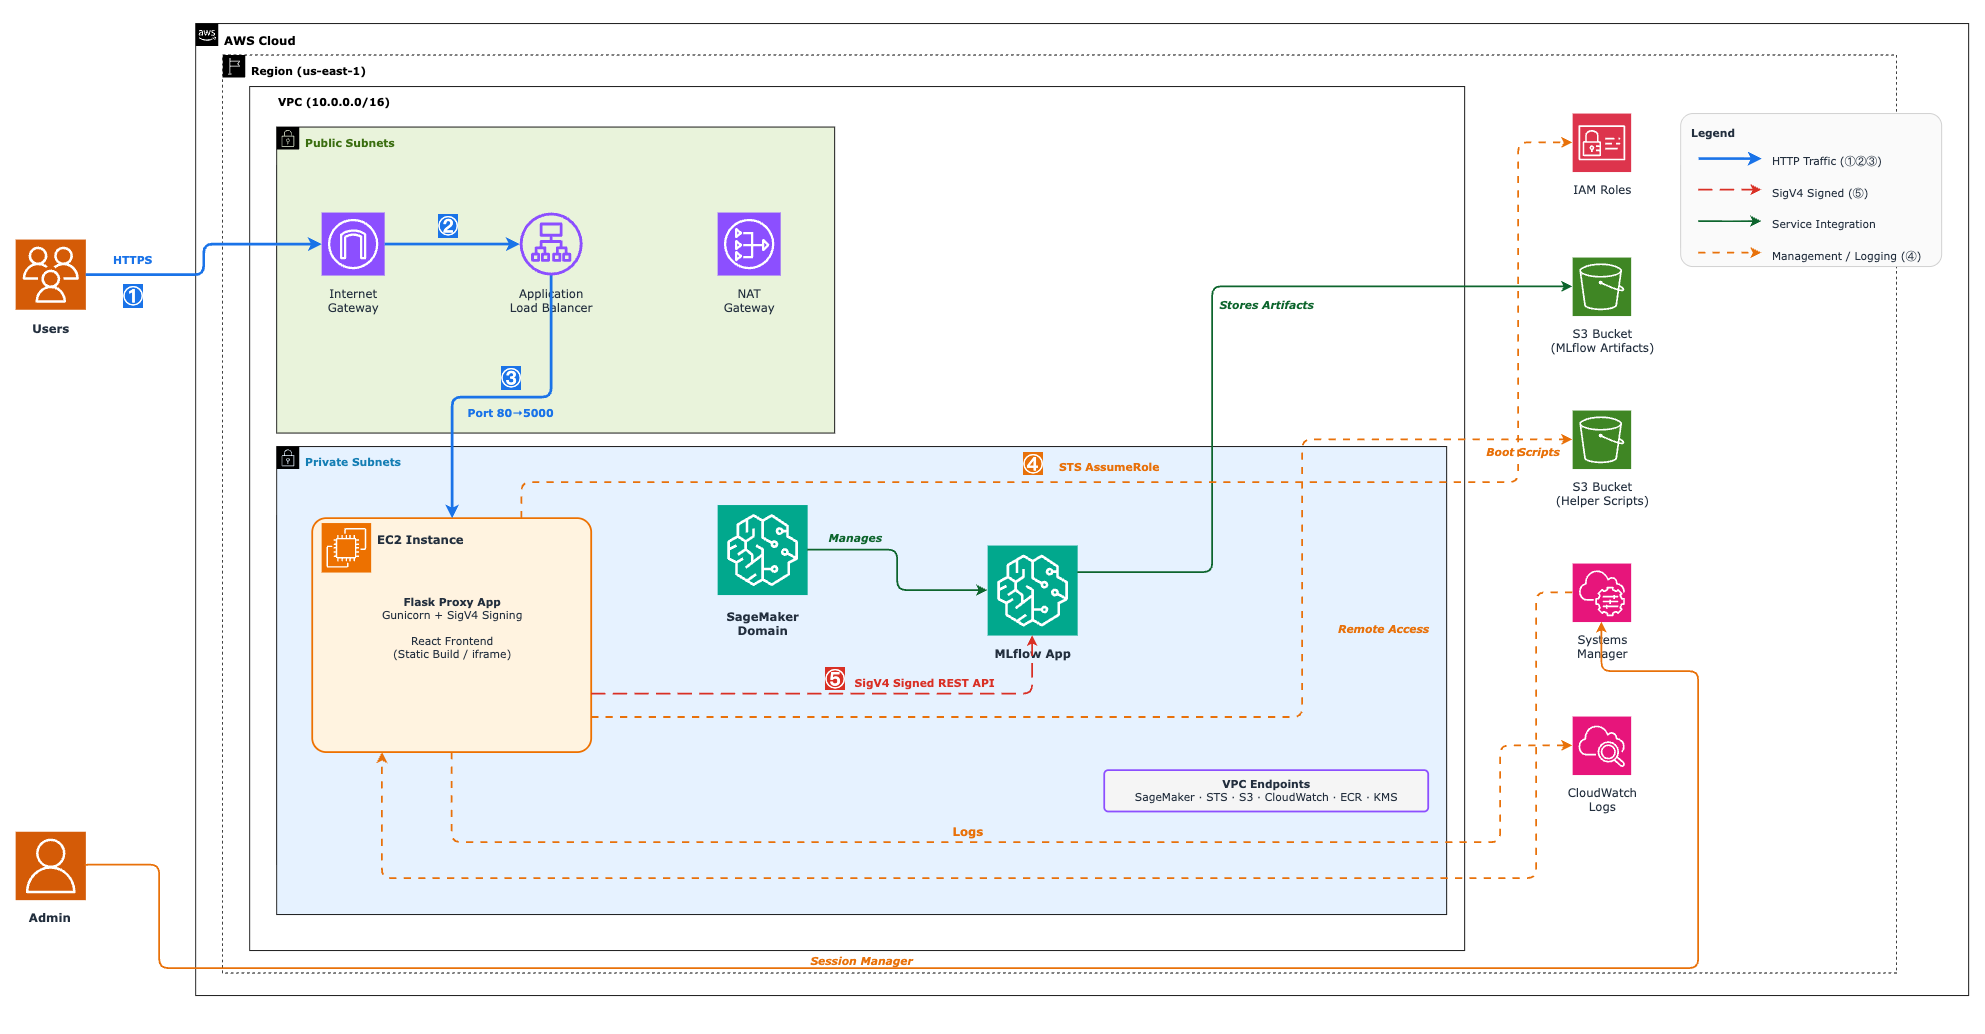Click the 'Session Manager' label

(x=861, y=961)
